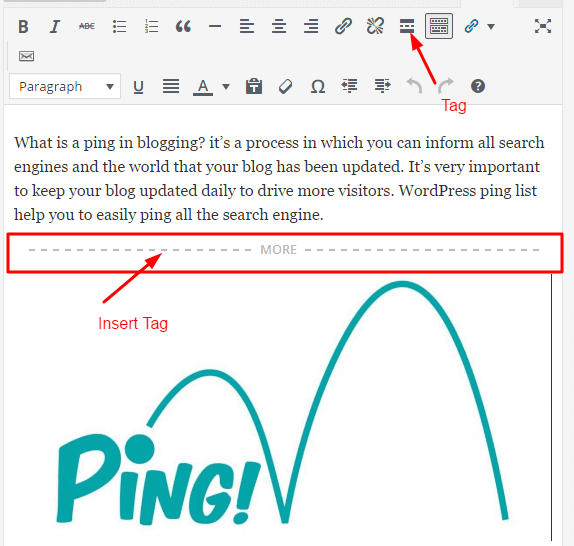Apply strikethrough formatting
Viewport: 574px width, 546px height.
click(x=87, y=26)
